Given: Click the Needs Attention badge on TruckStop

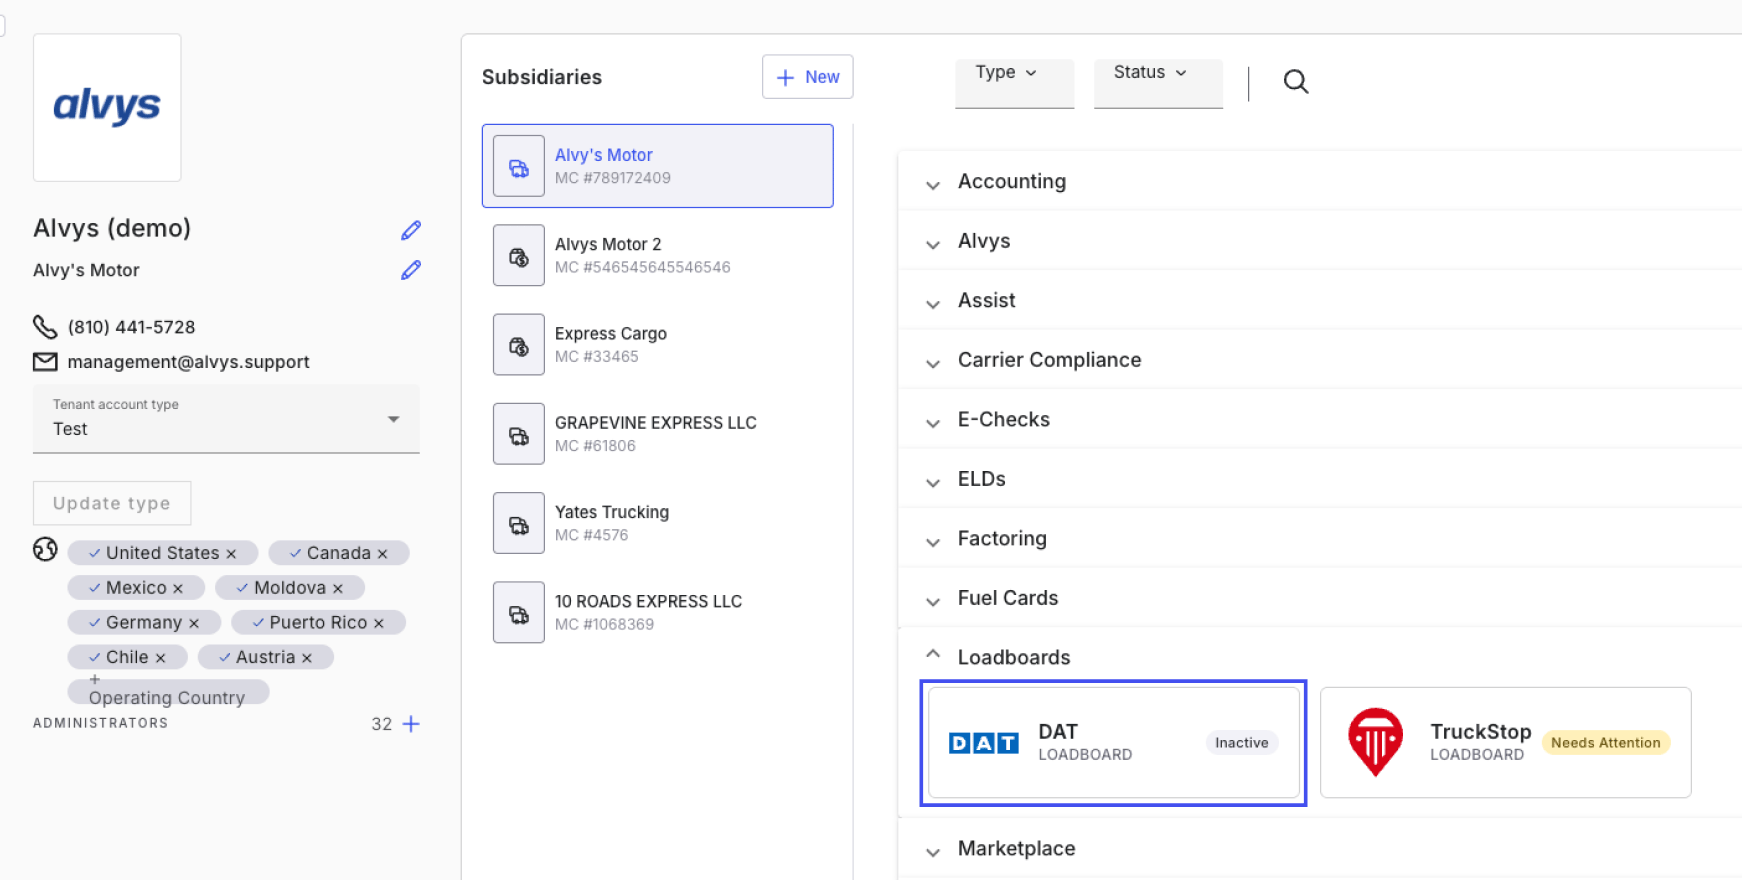Looking at the screenshot, I should click(x=1606, y=743).
